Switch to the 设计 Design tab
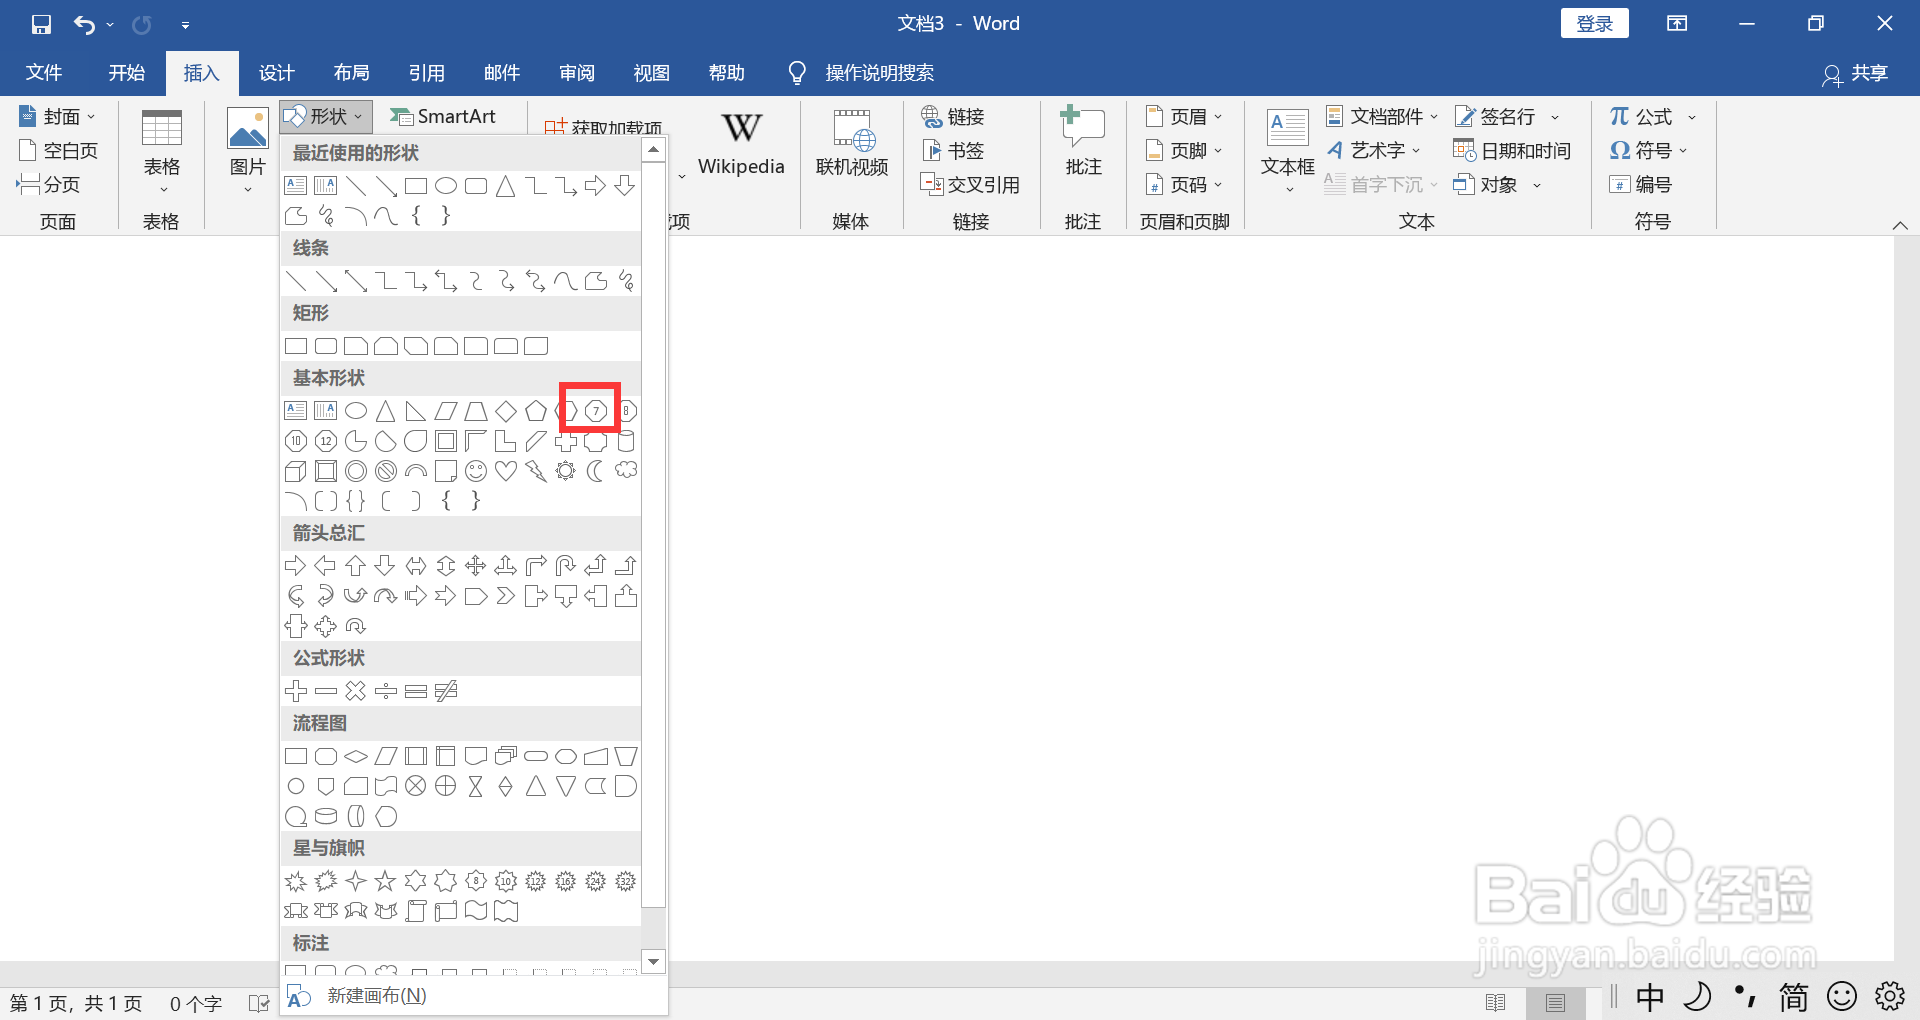The height and width of the screenshot is (1020, 1920). (277, 73)
